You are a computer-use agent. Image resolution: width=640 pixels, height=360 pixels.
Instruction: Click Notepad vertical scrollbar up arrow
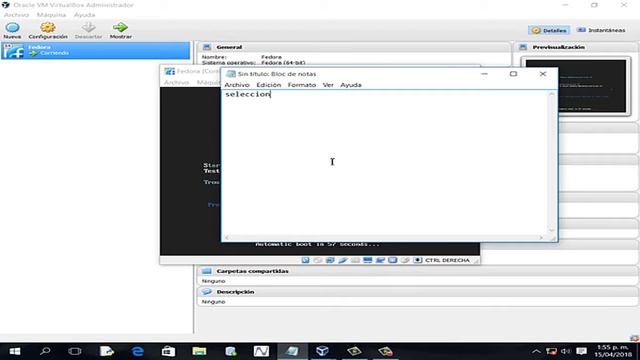pos(552,94)
